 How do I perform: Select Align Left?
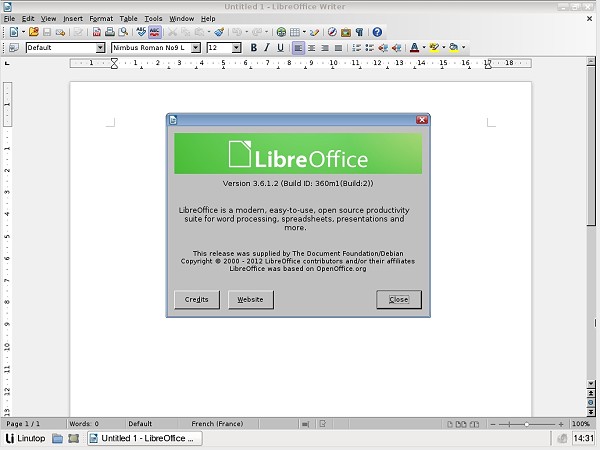coord(298,48)
